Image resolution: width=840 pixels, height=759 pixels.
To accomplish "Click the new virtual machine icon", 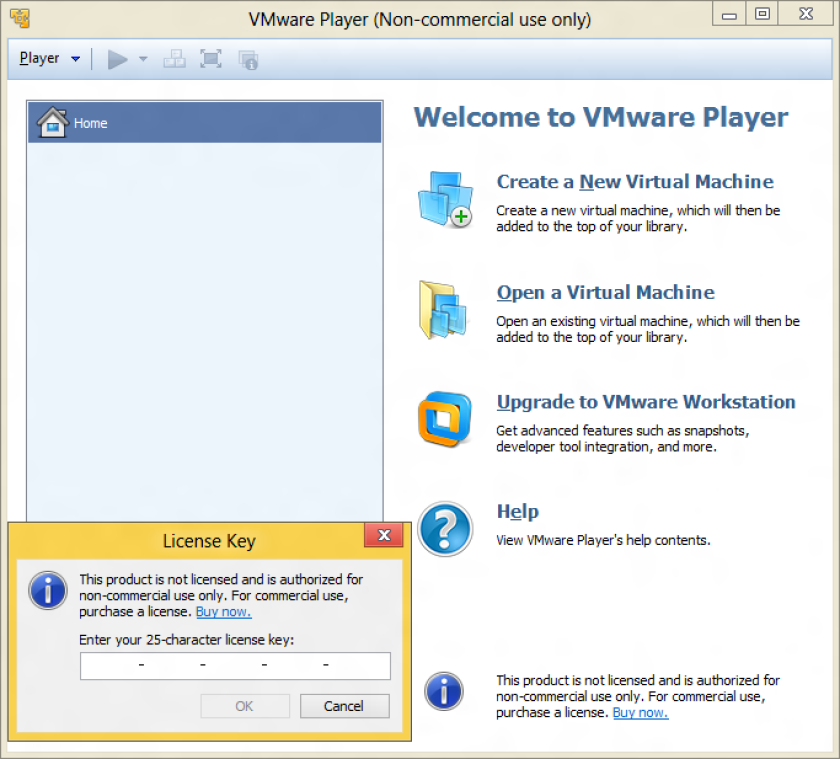I will (446, 200).
